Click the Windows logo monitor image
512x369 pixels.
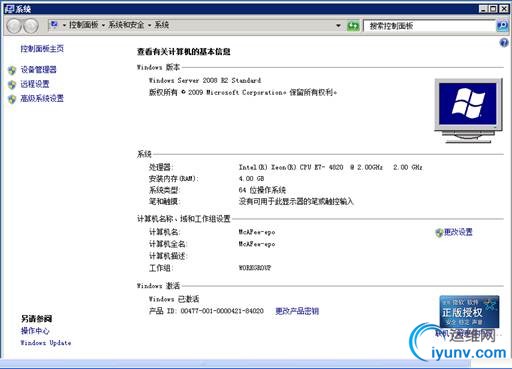coord(468,110)
